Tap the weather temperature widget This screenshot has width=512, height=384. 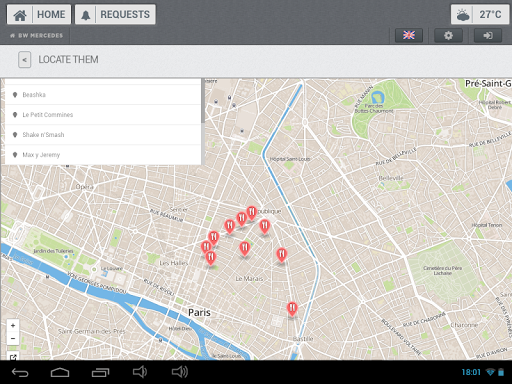click(x=480, y=15)
